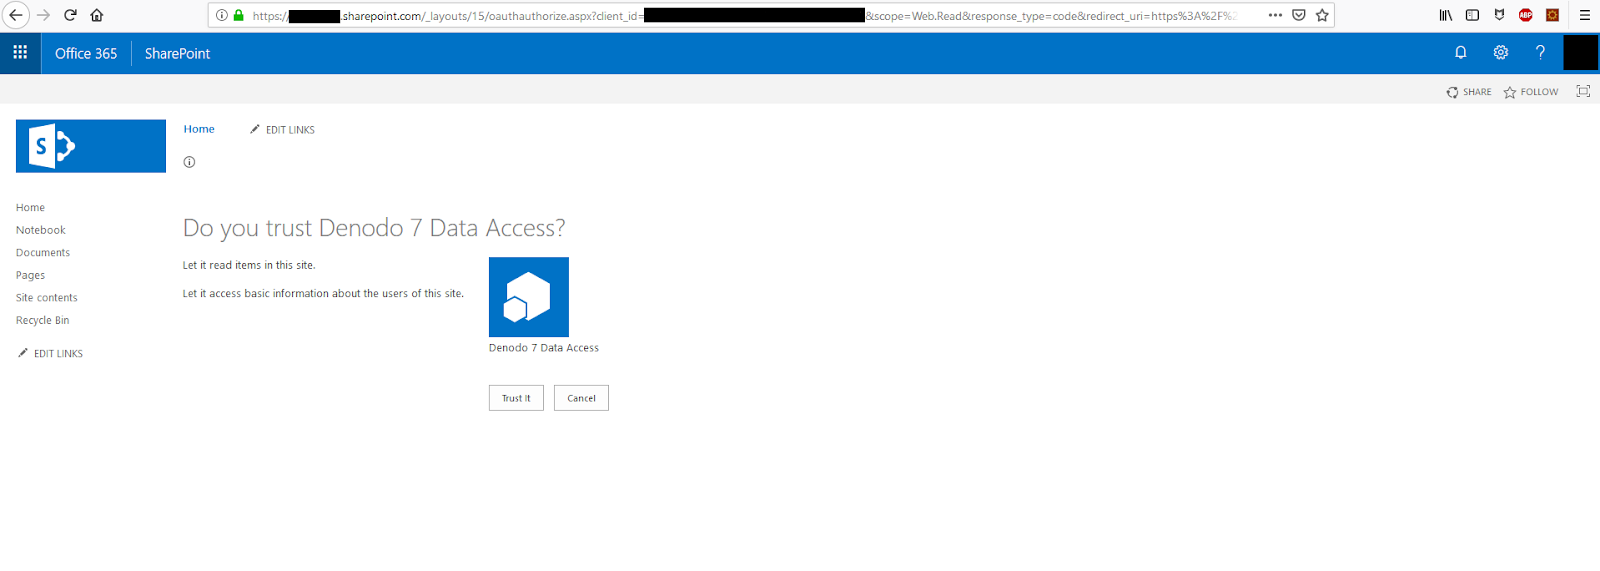Image resolution: width=1600 pixels, height=571 pixels.
Task: Open the Adblock Plus extension icon
Action: tap(1526, 15)
